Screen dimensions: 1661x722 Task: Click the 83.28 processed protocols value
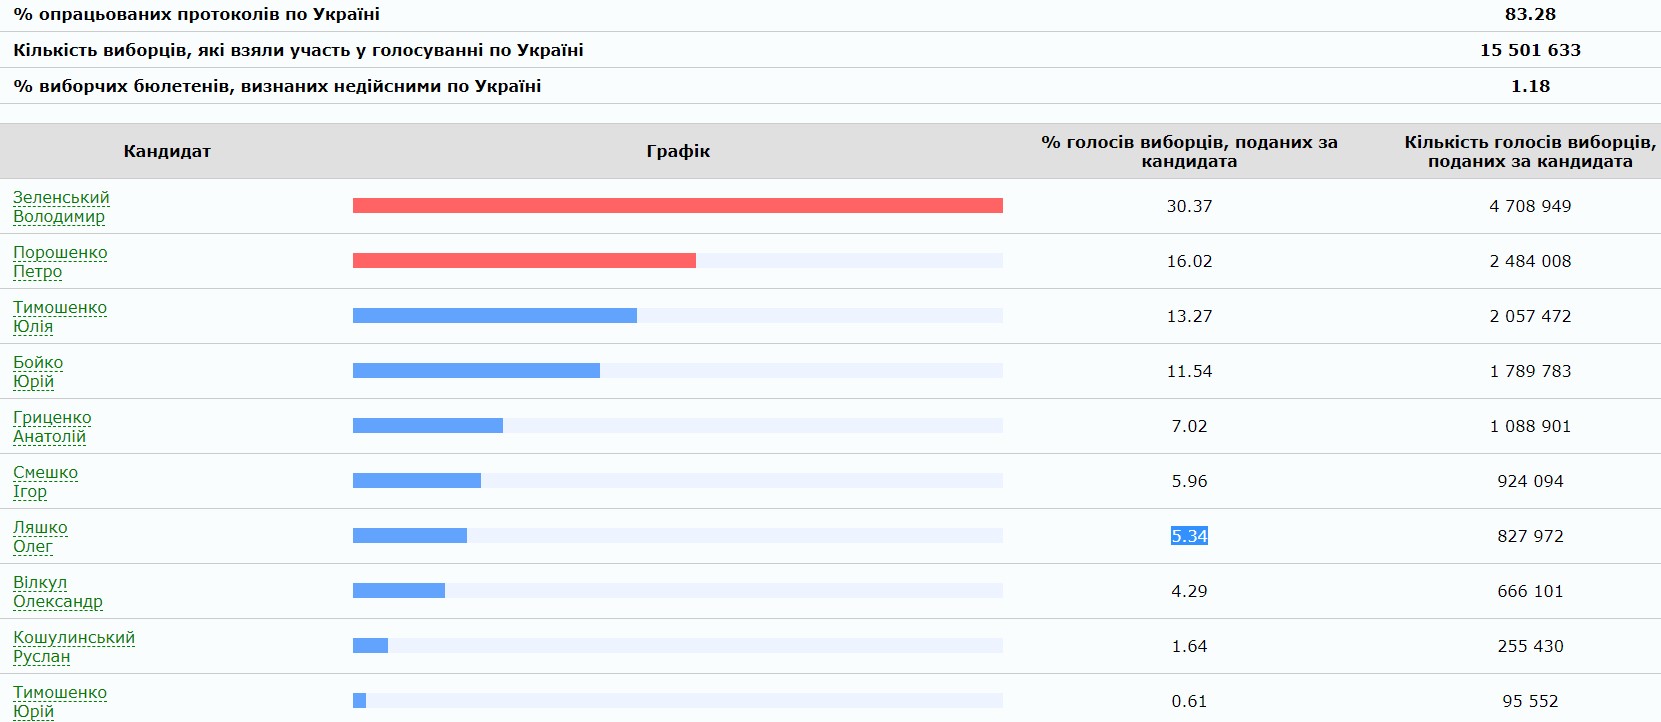click(1530, 14)
